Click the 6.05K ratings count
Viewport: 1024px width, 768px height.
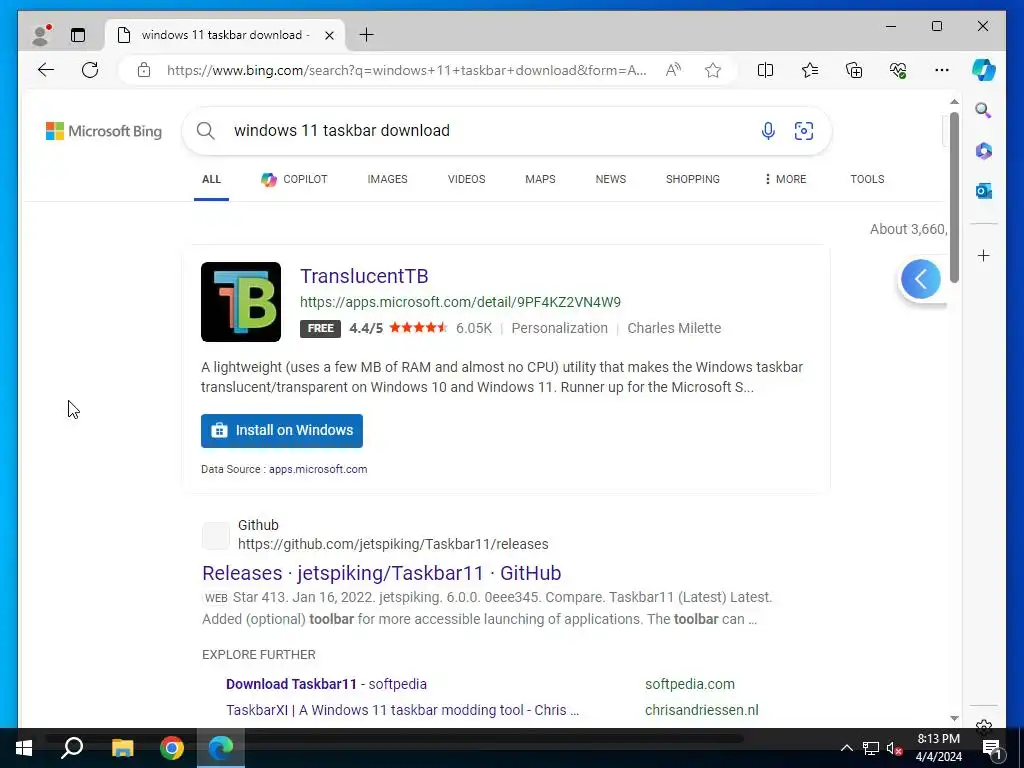tap(473, 328)
